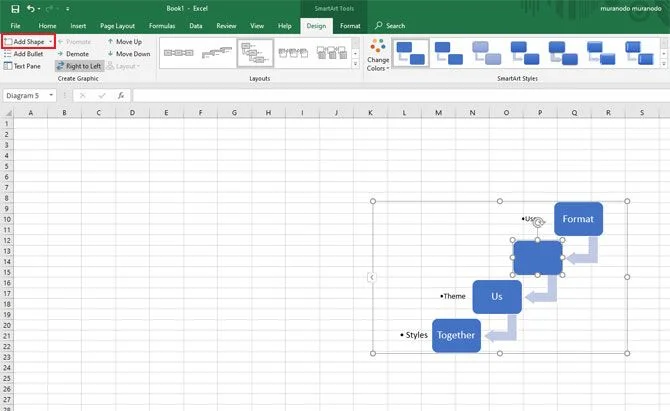Click the Undo arrow icon
Screen dimensions: 670x411
point(30,9)
